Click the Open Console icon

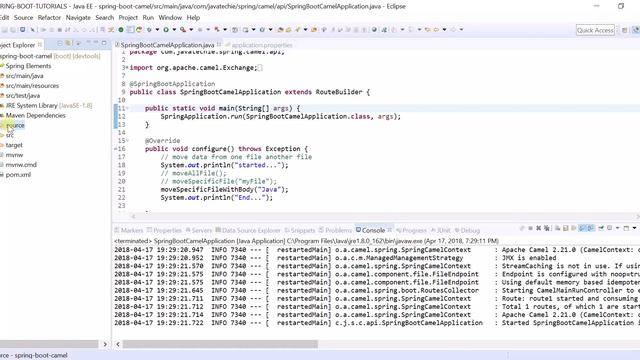(626, 228)
